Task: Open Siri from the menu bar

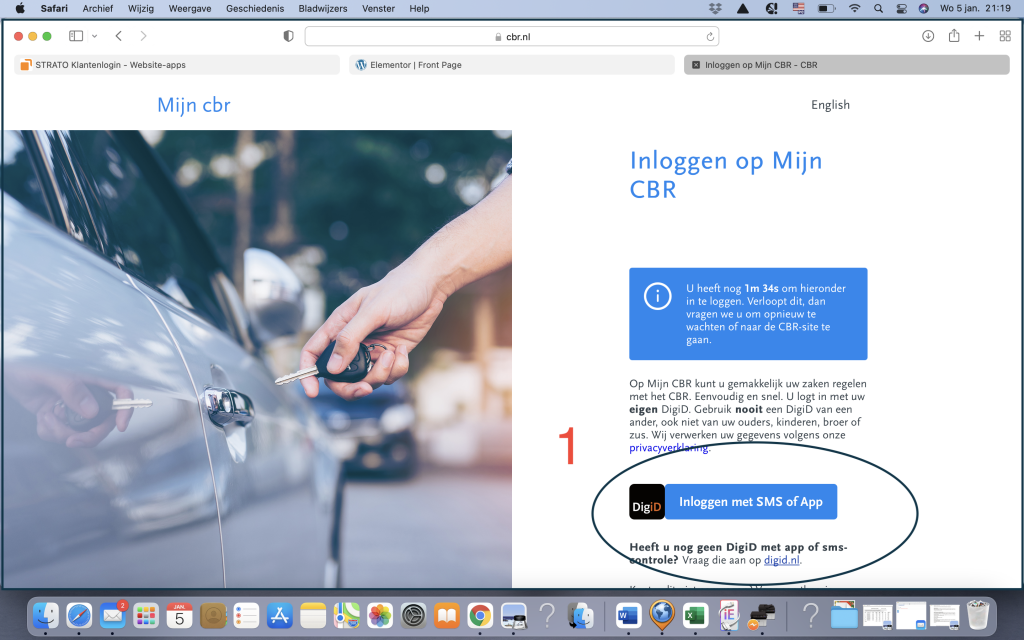Action: pos(923,8)
